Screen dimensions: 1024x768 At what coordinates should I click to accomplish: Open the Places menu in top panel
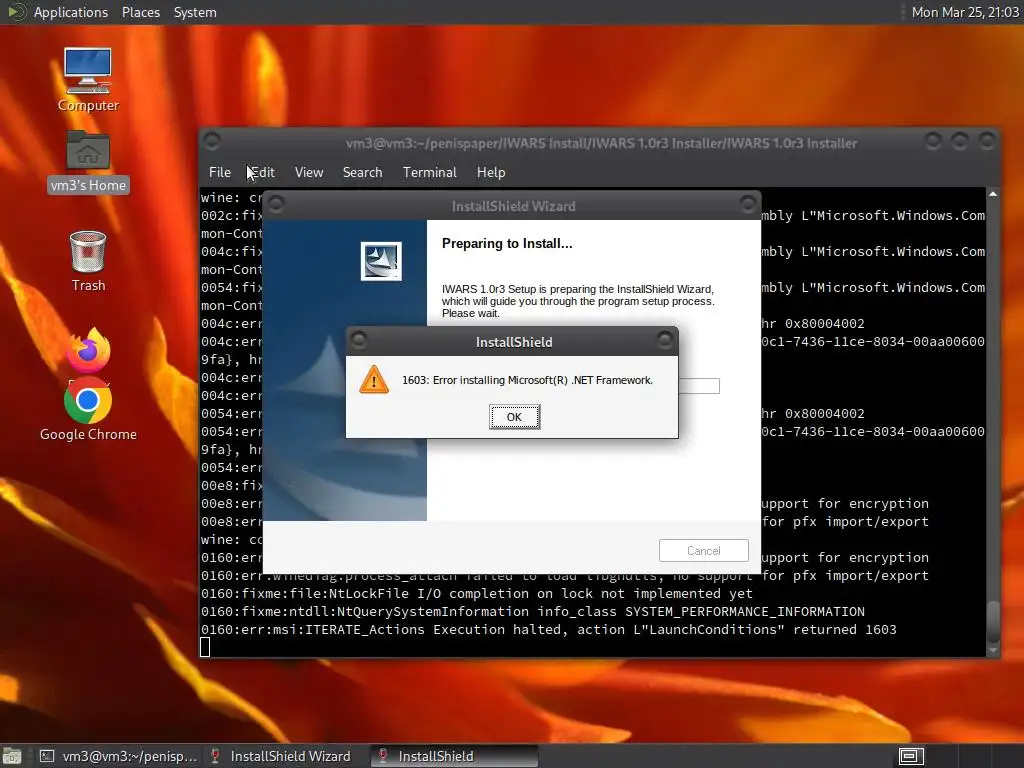tap(141, 12)
